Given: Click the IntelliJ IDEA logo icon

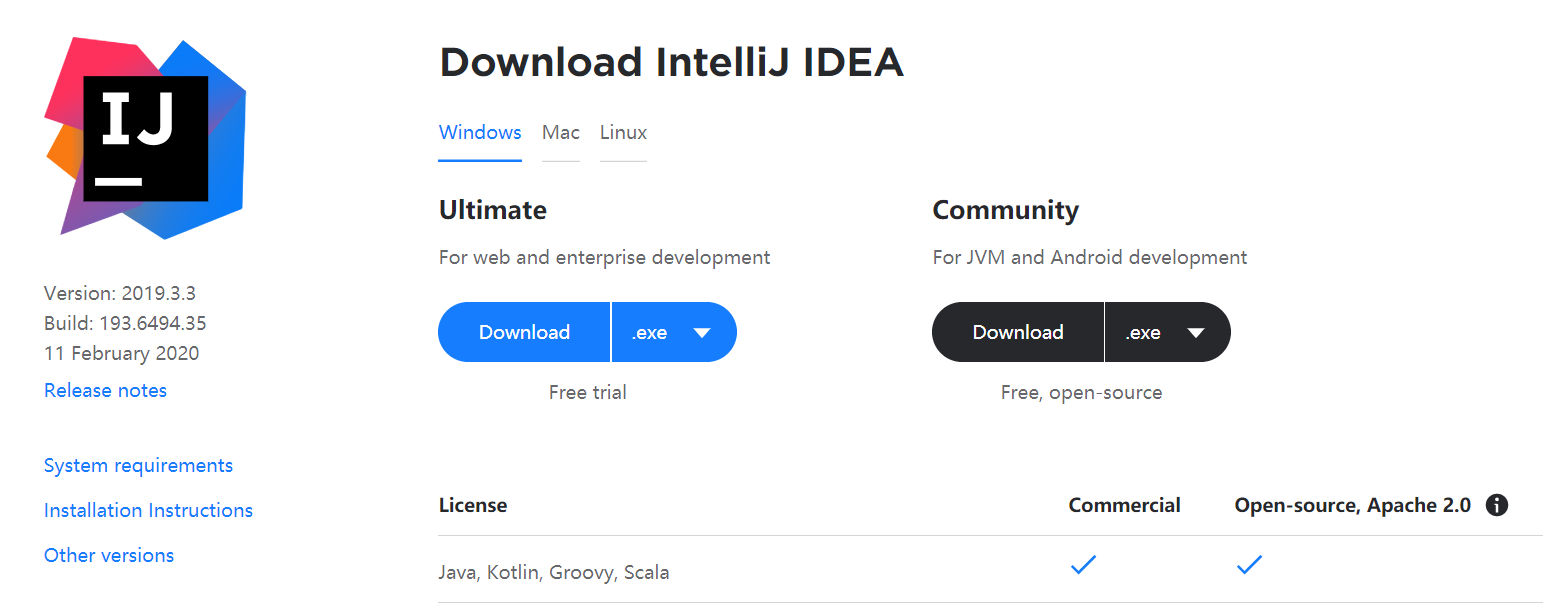Looking at the screenshot, I should [147, 137].
